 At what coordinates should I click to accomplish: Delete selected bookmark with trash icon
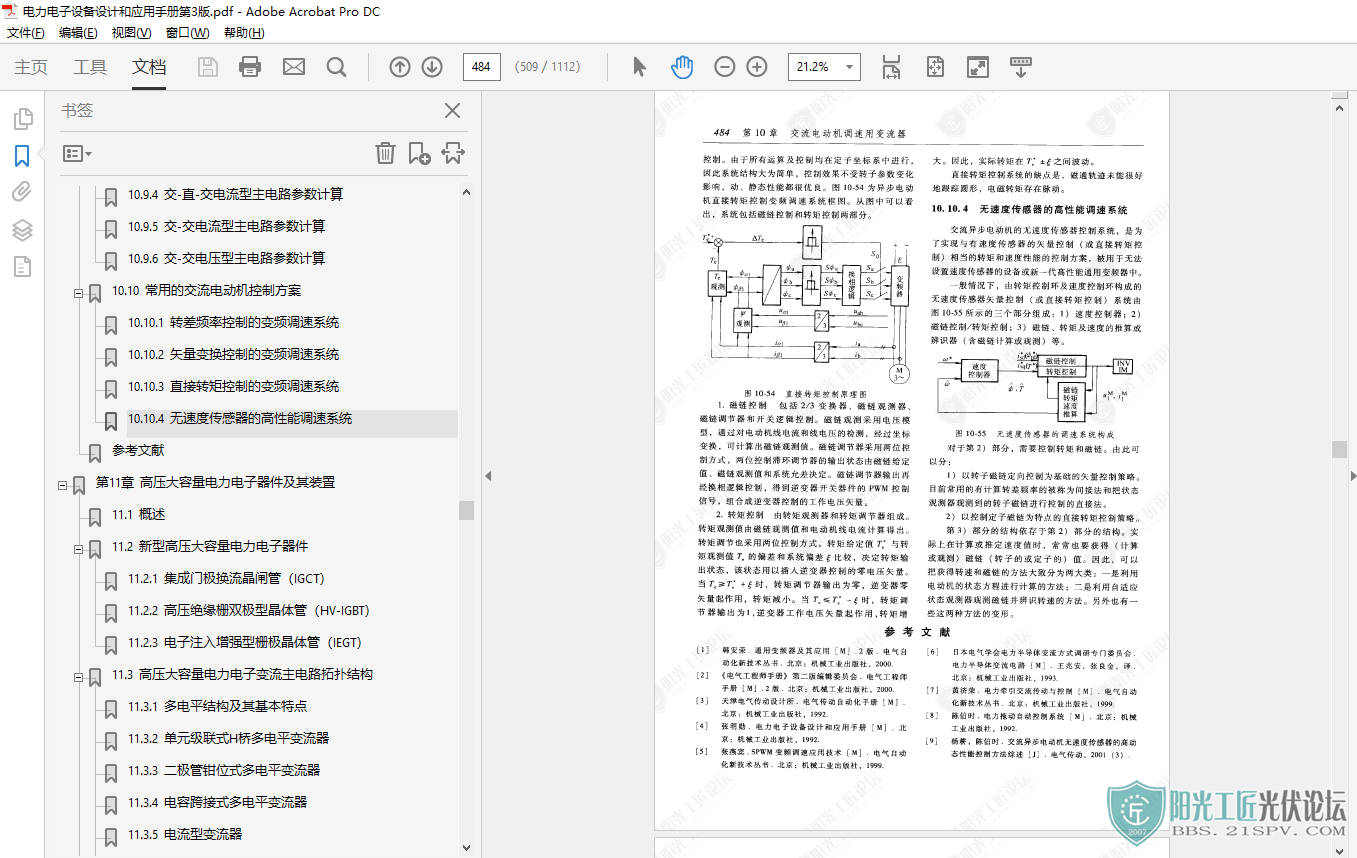click(385, 153)
